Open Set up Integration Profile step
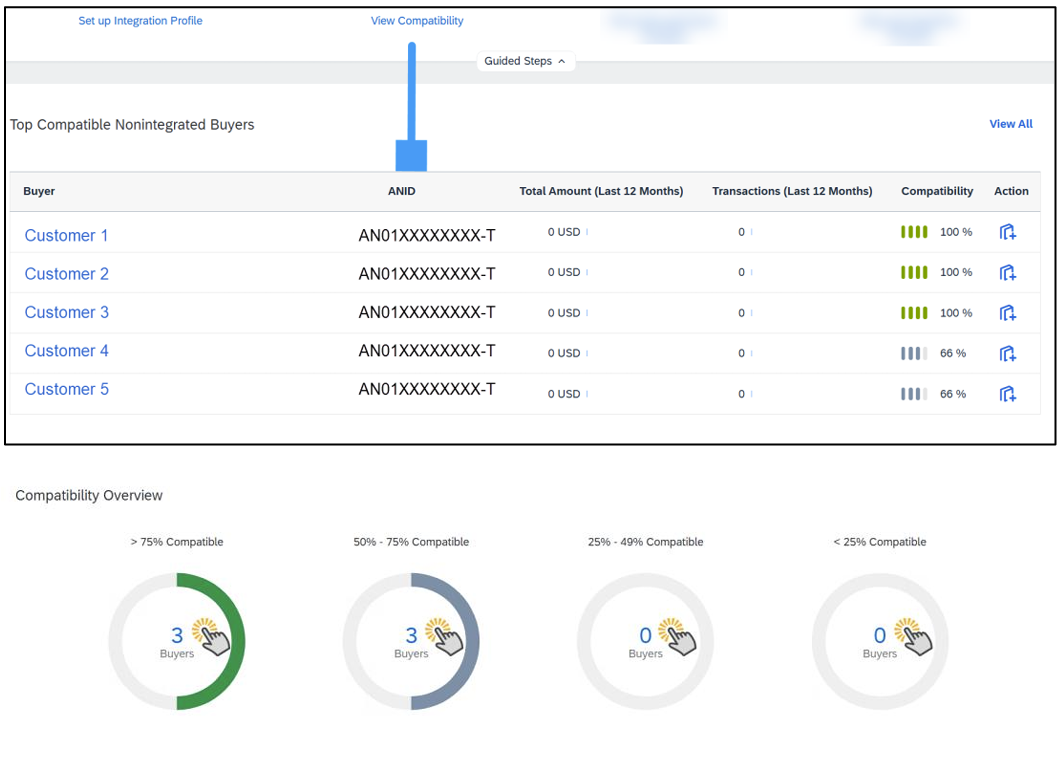This screenshot has width=1058, height=775. tap(140, 21)
